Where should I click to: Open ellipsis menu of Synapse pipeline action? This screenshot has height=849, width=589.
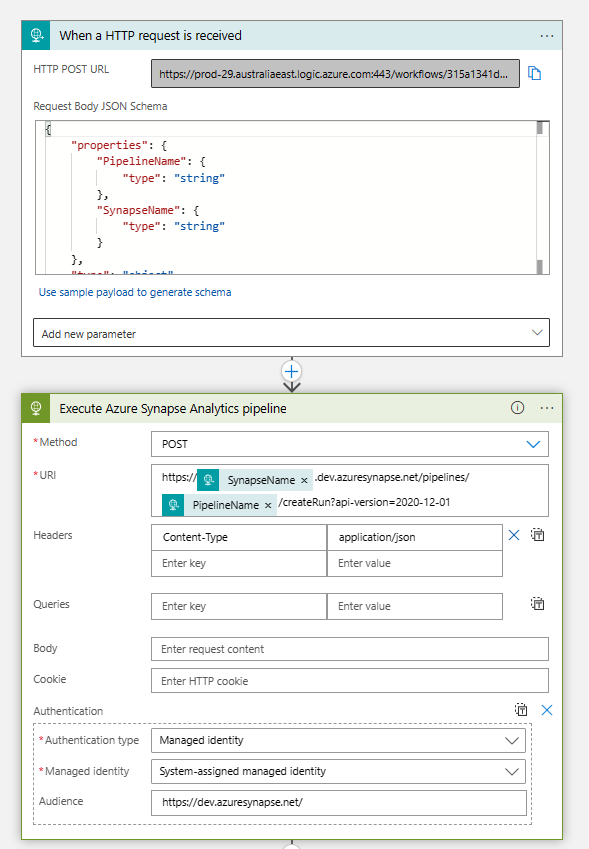(x=547, y=408)
